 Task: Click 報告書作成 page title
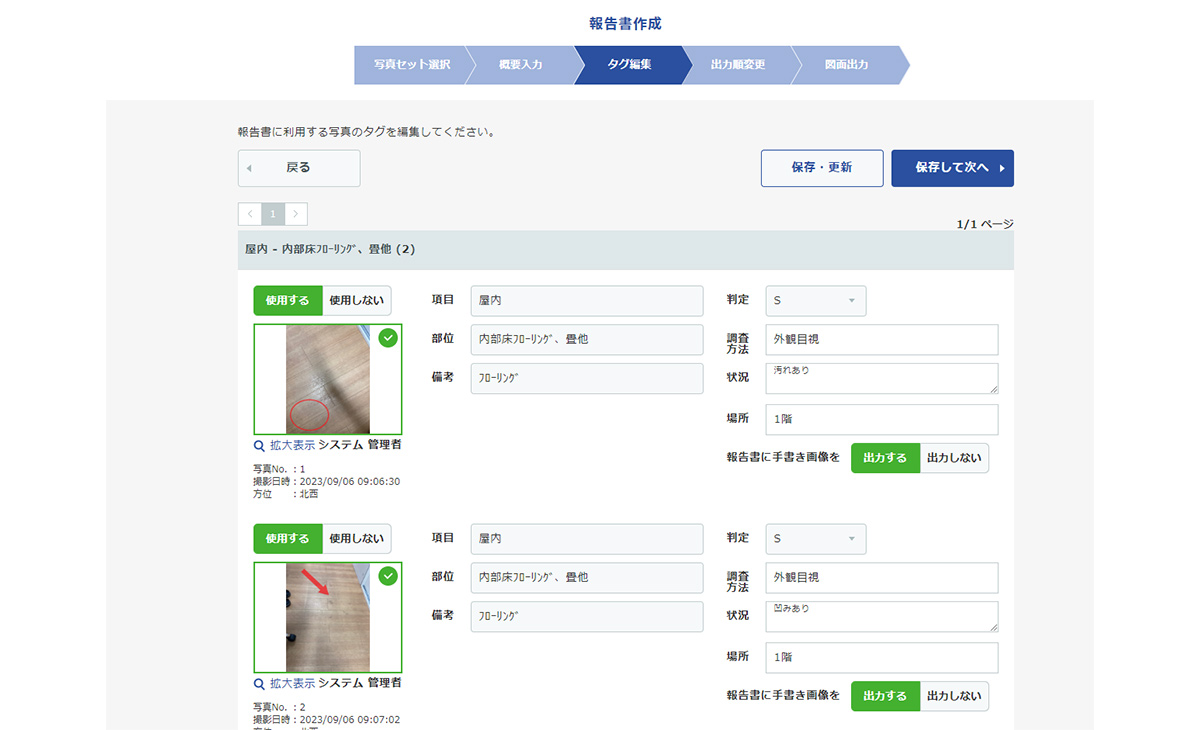(626, 23)
